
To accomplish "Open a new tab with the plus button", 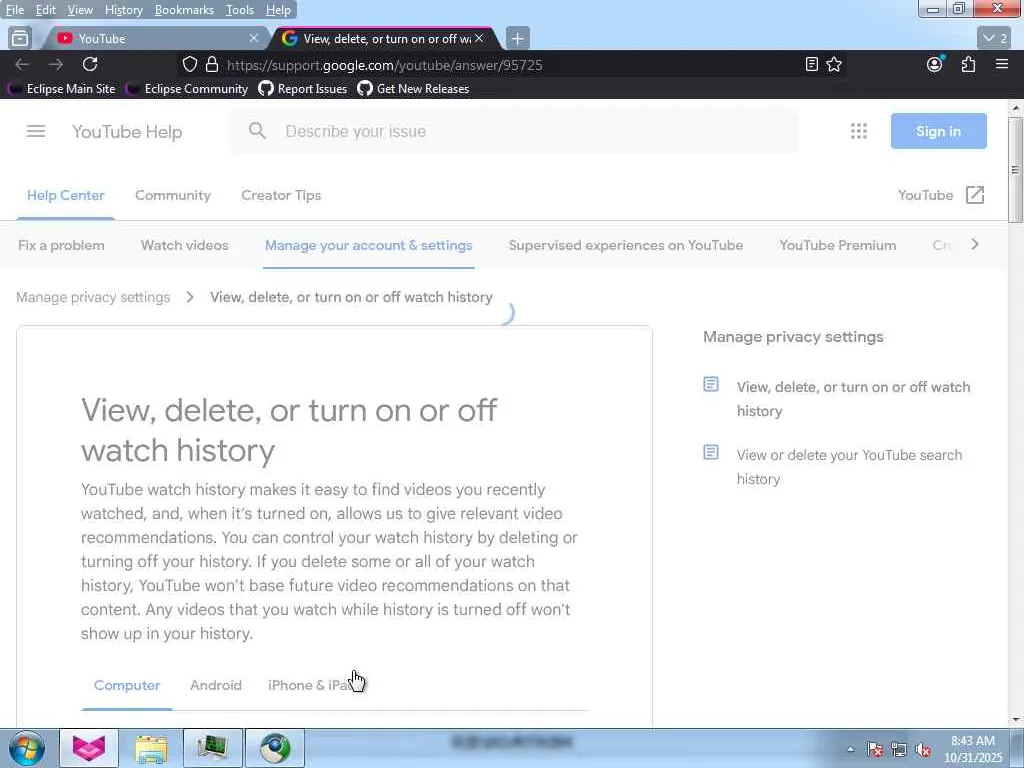I will click(517, 39).
